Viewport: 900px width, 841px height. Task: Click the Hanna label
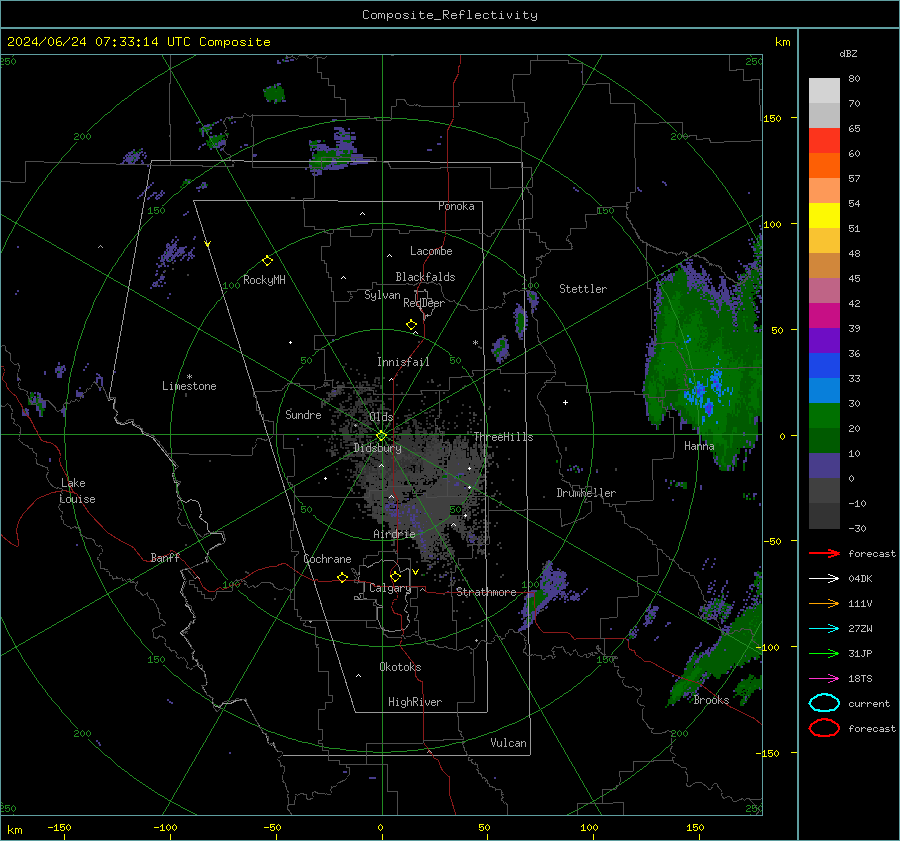click(699, 446)
